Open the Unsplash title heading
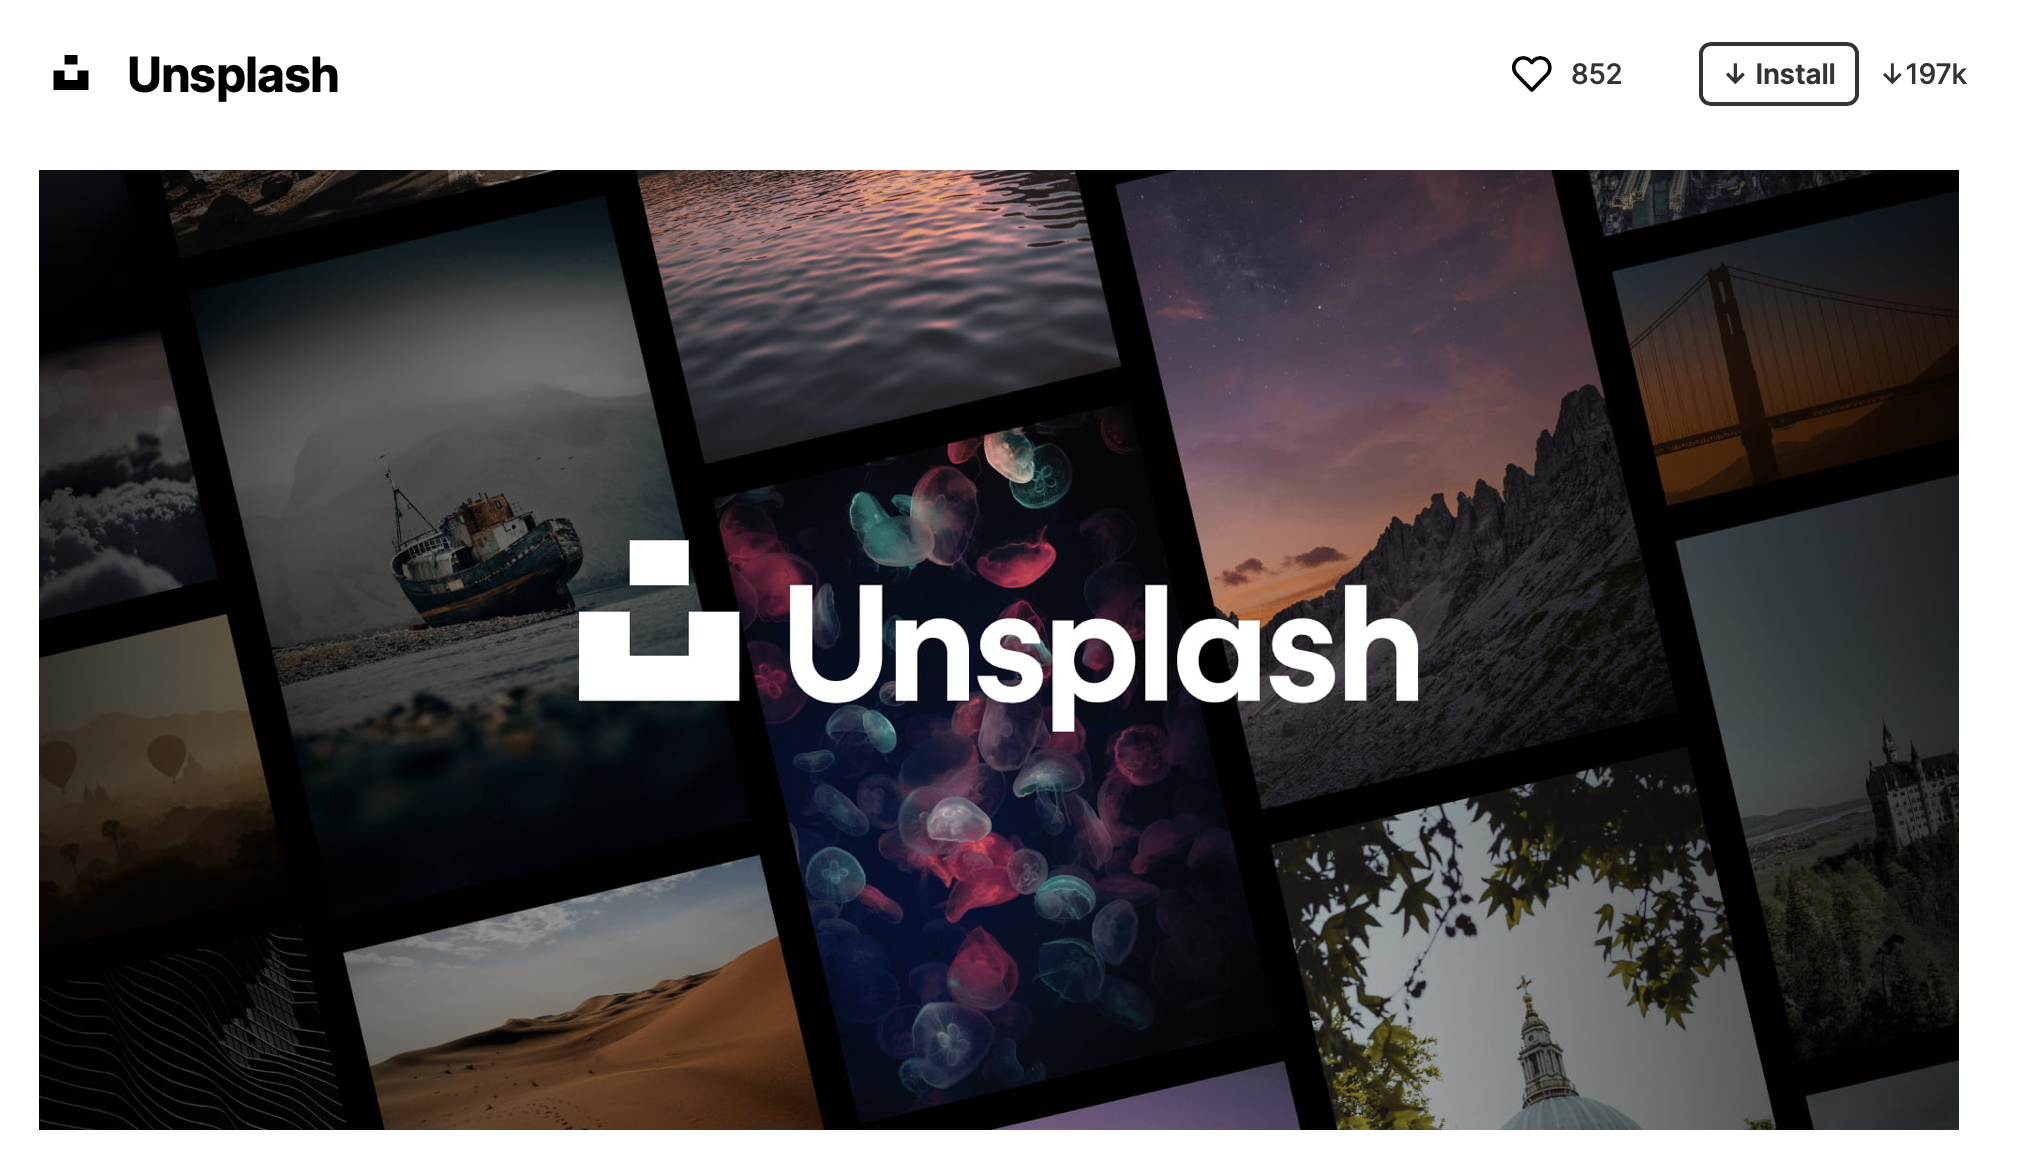Screen dimensions: 2028x1164 (233, 75)
